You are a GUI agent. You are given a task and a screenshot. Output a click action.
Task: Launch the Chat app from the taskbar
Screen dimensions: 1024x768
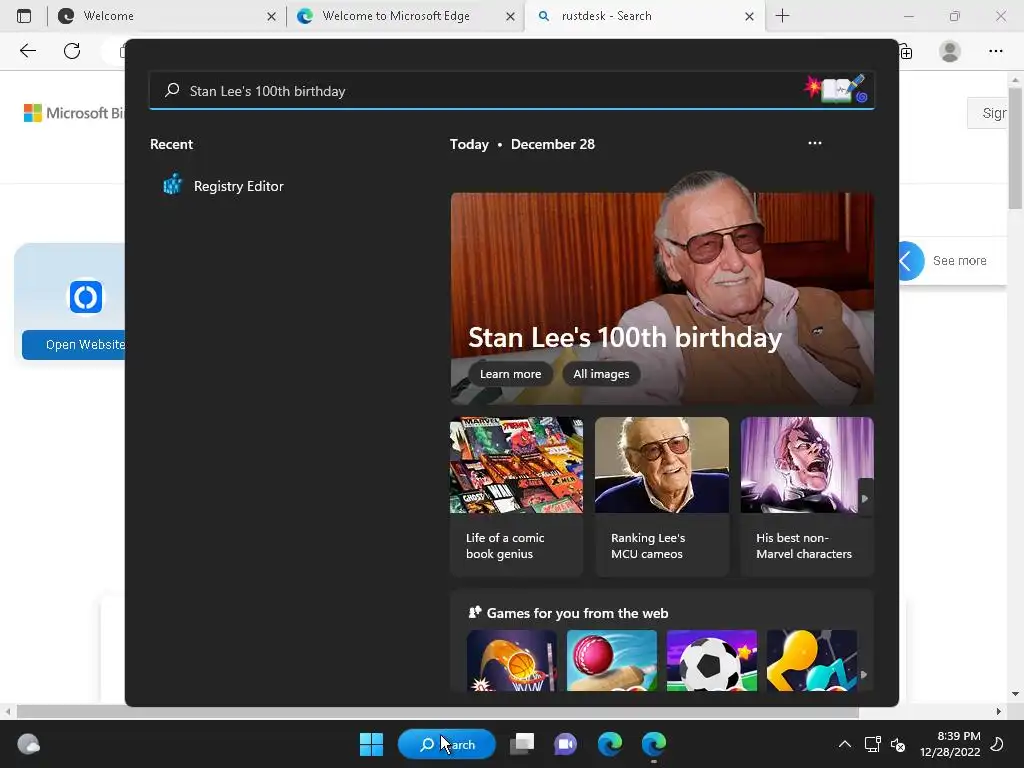tap(566, 744)
